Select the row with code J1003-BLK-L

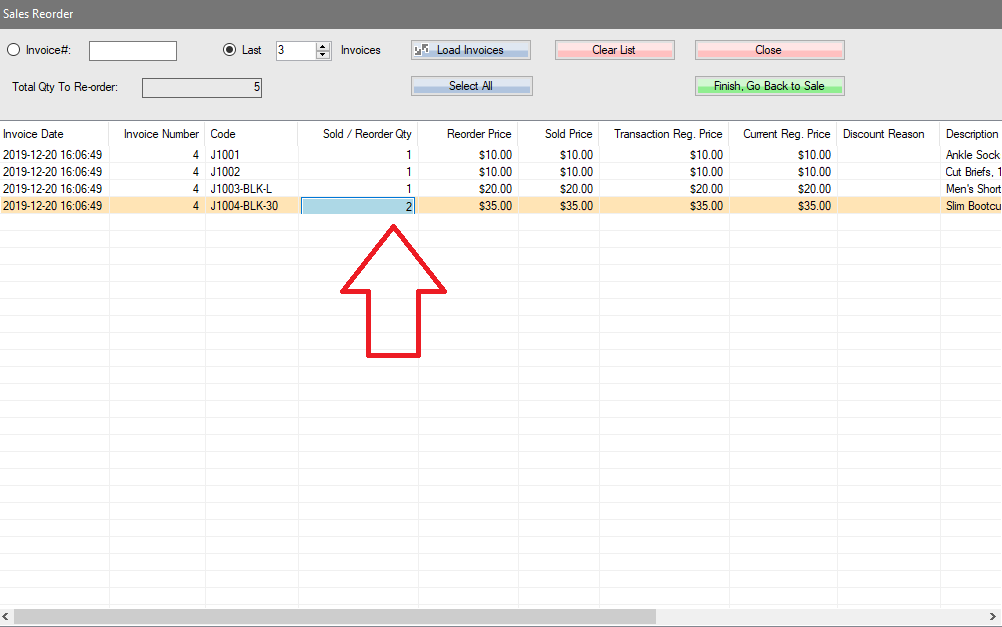pyautogui.click(x=501, y=189)
